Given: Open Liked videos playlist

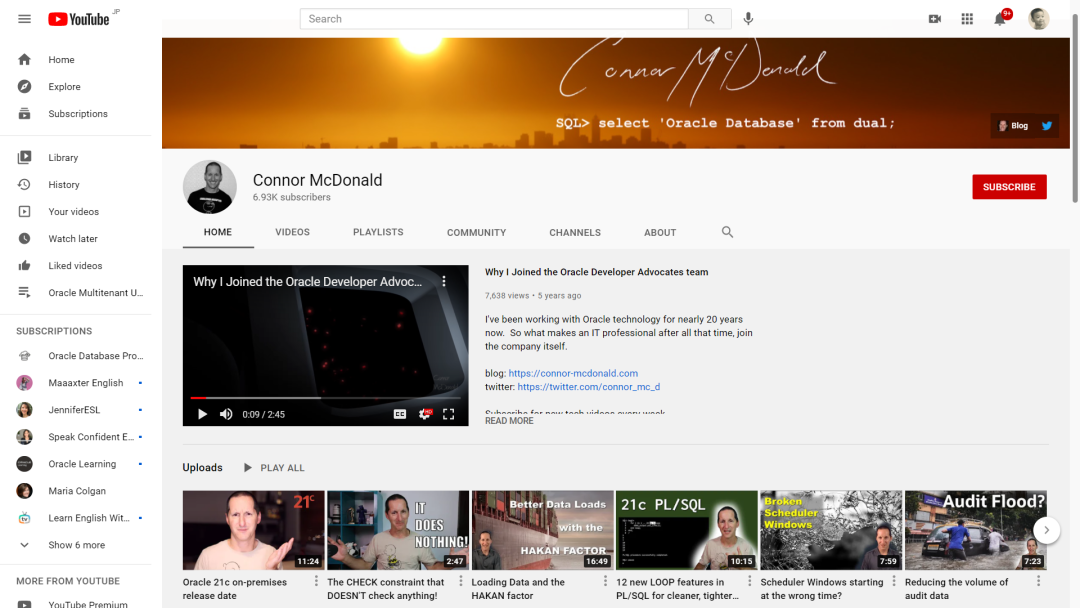Looking at the screenshot, I should (76, 266).
